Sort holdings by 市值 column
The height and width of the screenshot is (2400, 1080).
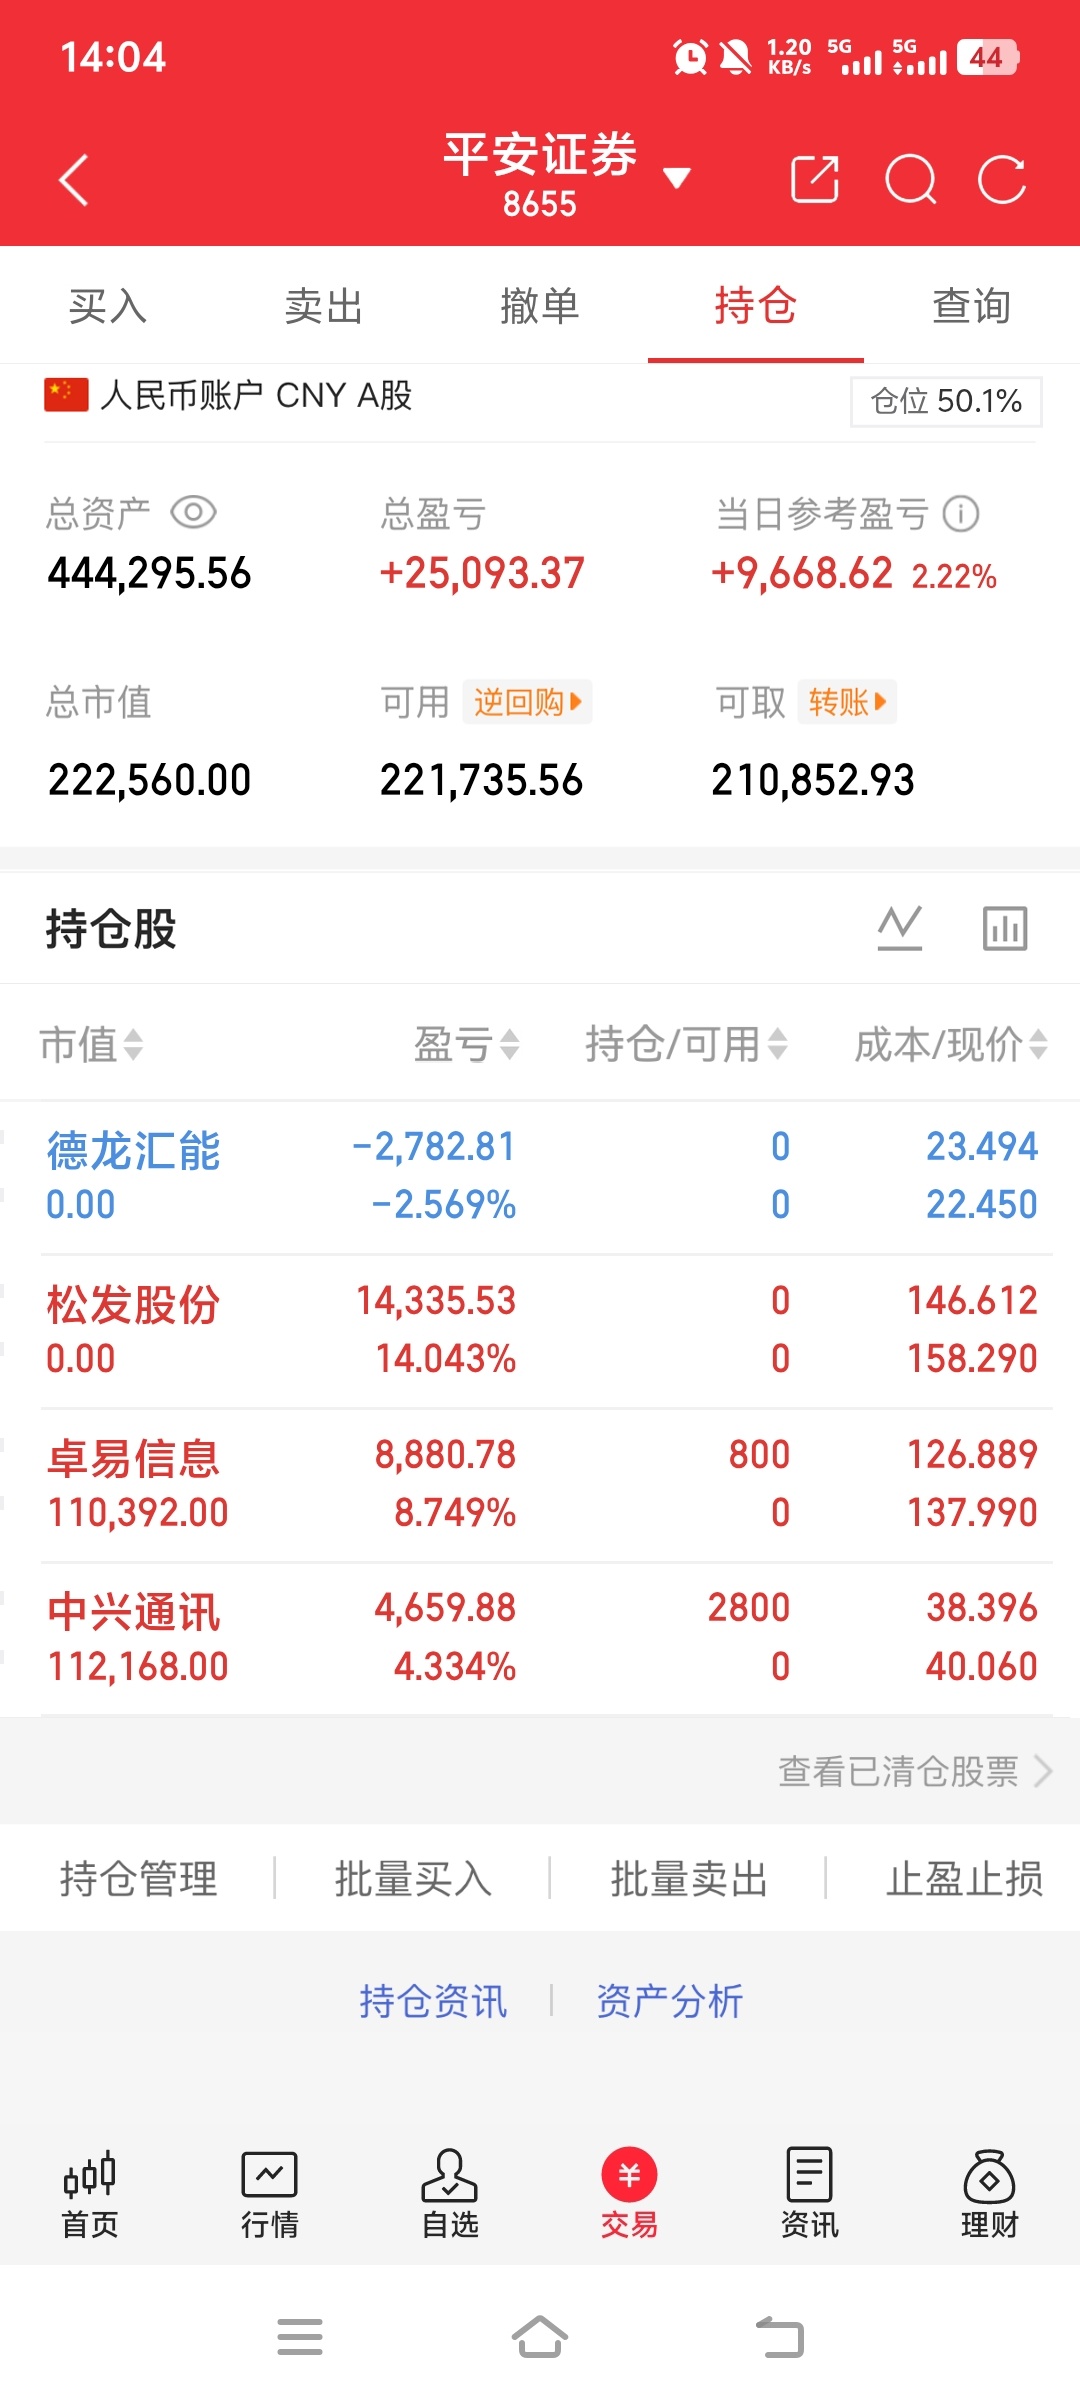[x=91, y=1045]
